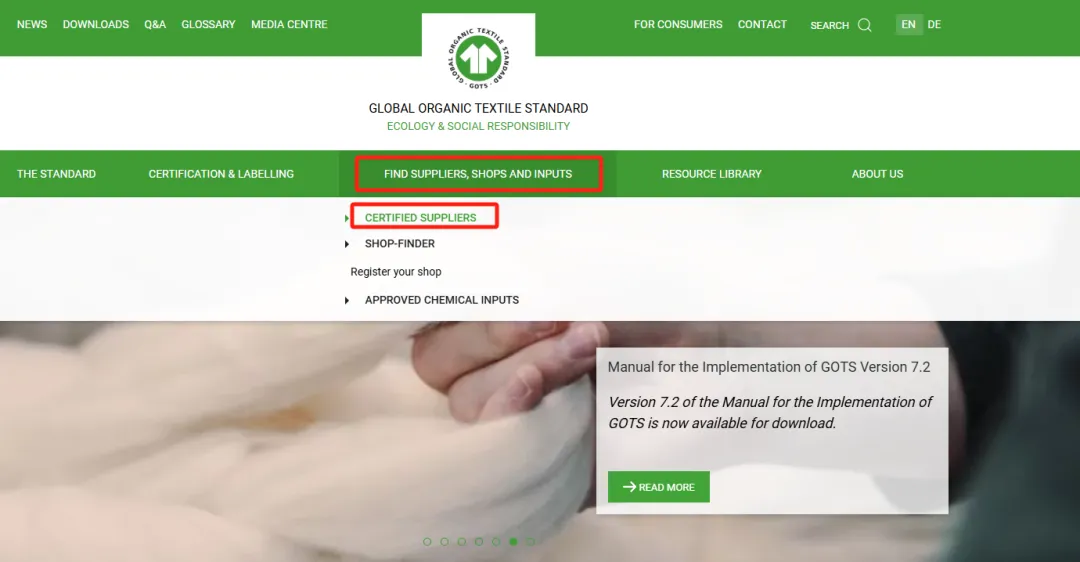Open ABOUT US menu
1080x562 pixels.
[x=877, y=174]
